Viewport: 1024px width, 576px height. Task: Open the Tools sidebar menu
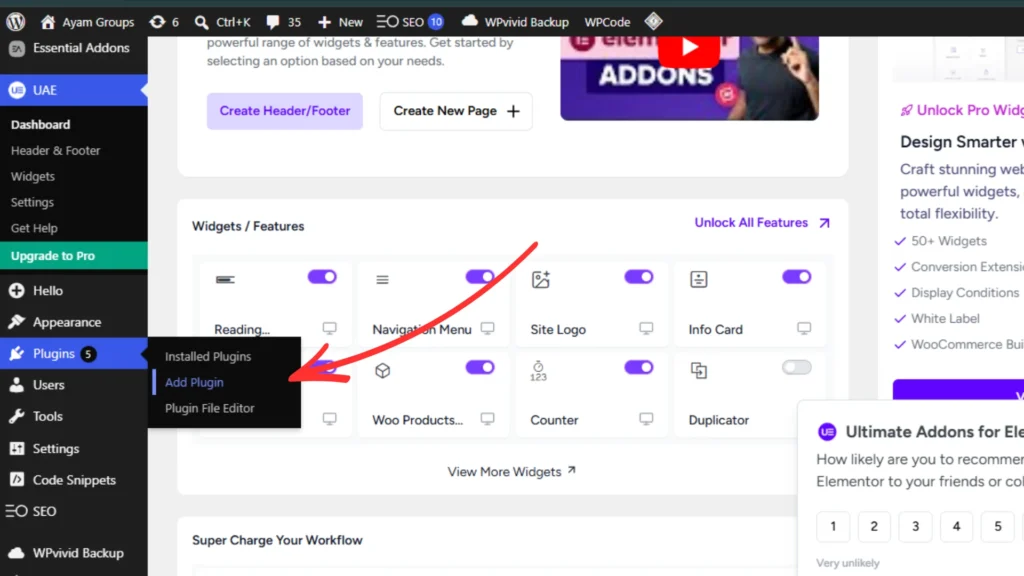click(x=74, y=416)
